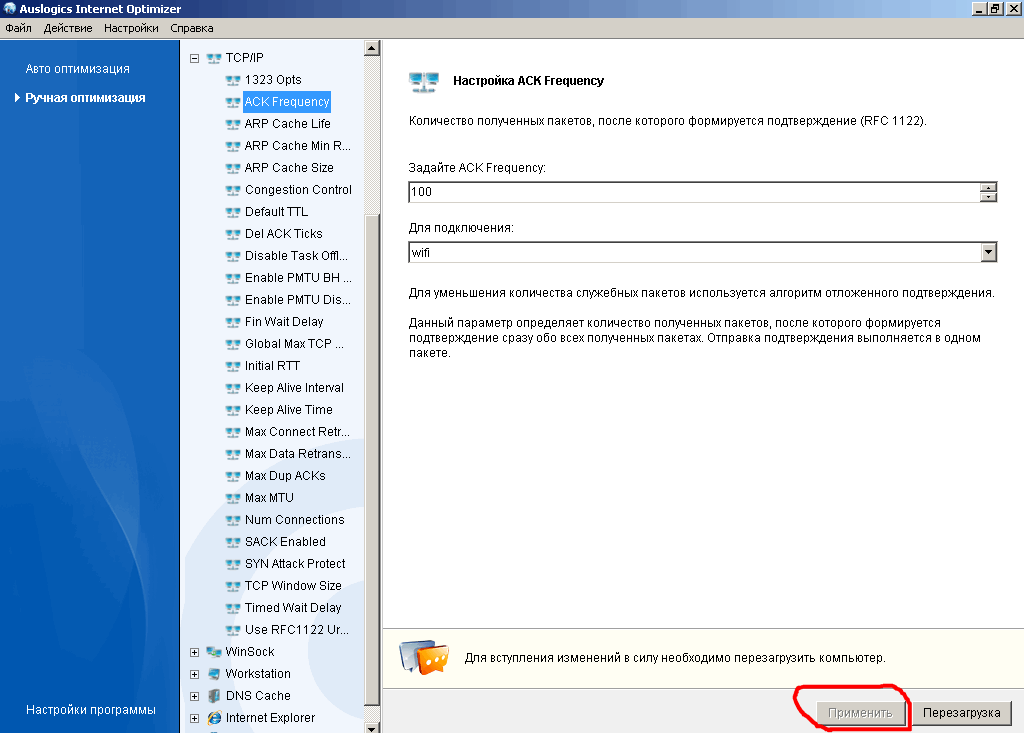
Task: Click the Internet Explorer icon in tree
Action: pos(214,718)
